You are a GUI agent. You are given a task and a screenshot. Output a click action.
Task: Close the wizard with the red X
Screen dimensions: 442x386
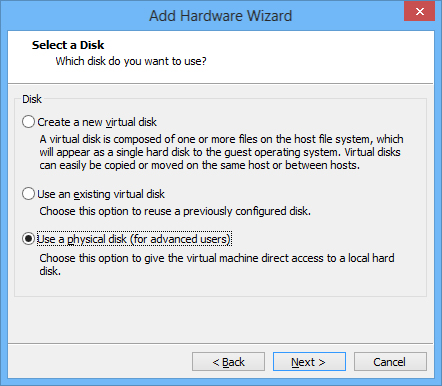[x=419, y=12]
